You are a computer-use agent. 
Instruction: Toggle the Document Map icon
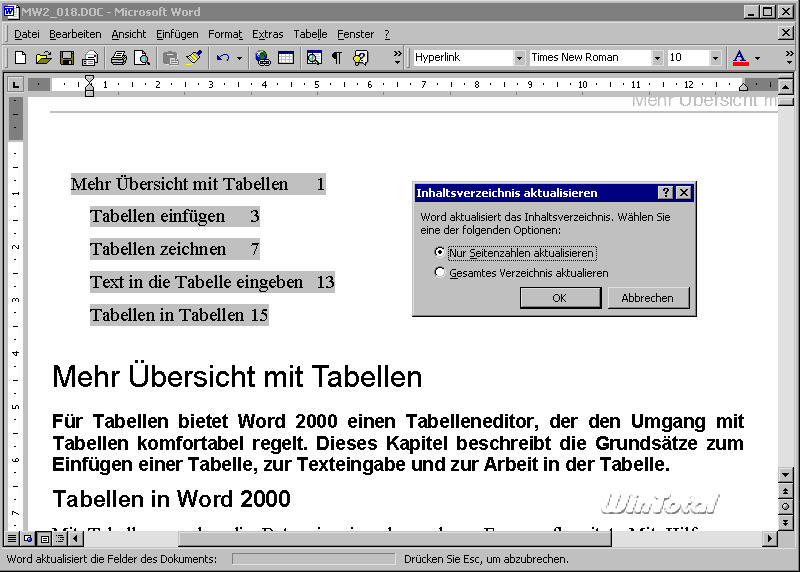[x=314, y=58]
